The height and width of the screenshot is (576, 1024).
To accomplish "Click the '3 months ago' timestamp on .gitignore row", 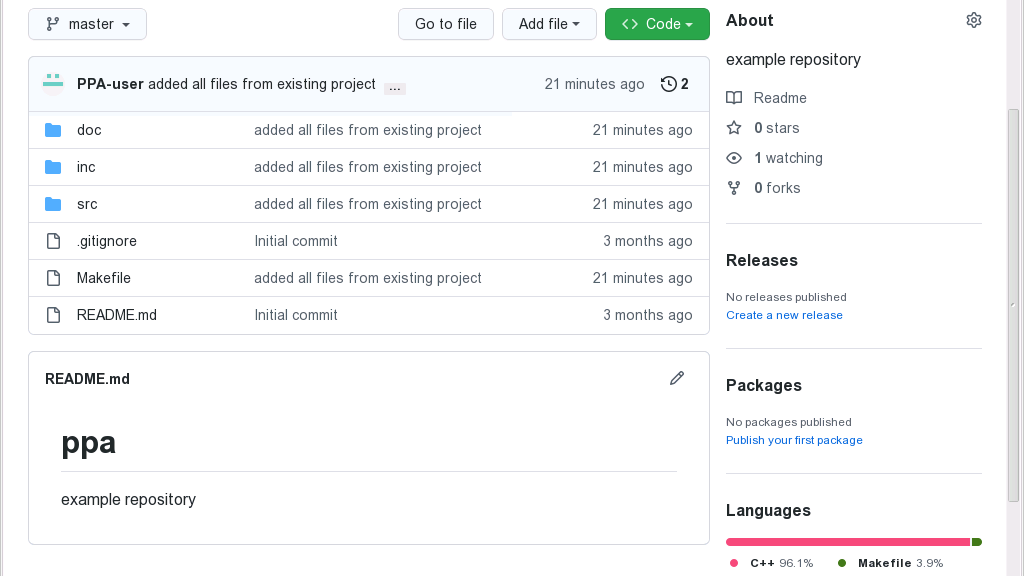I will coord(647,241).
